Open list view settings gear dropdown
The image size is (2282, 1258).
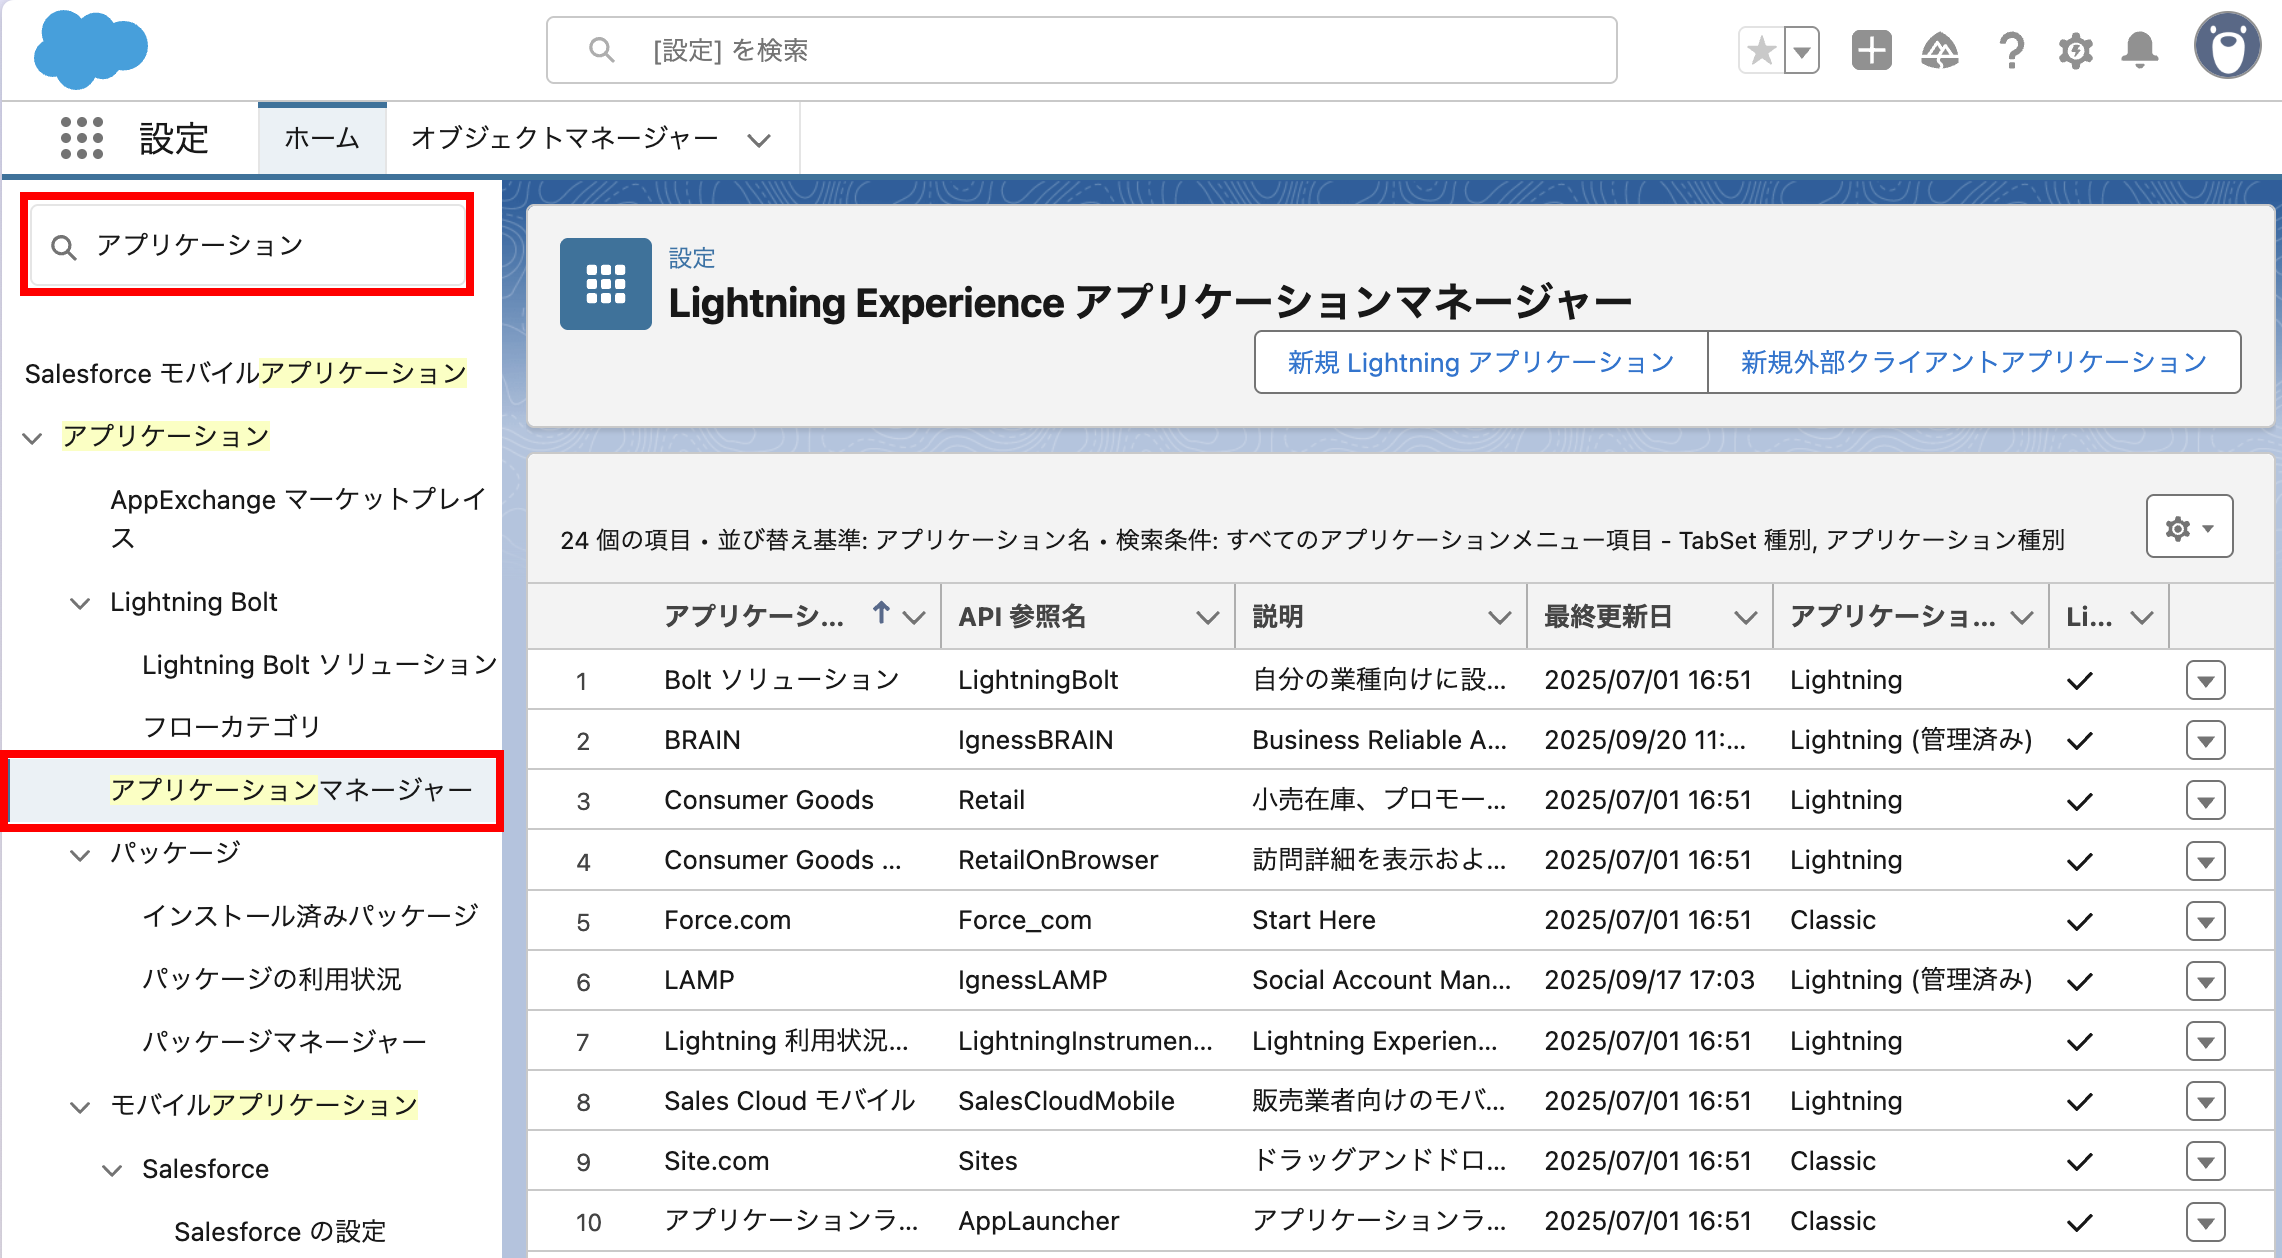tap(2189, 527)
